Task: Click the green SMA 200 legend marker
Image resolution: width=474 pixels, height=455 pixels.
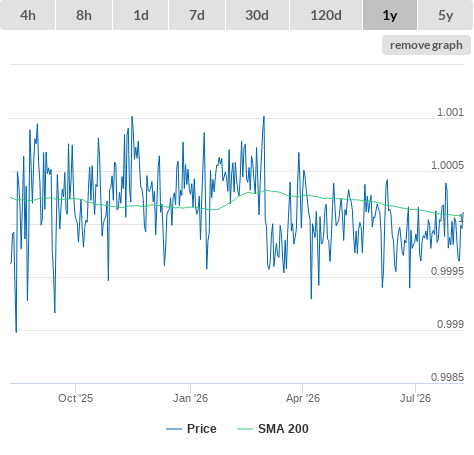Action: (245, 429)
